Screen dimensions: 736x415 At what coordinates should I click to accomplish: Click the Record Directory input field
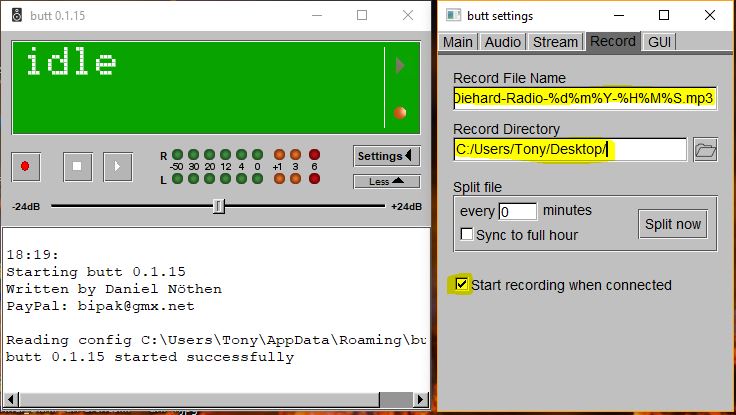tap(570, 149)
